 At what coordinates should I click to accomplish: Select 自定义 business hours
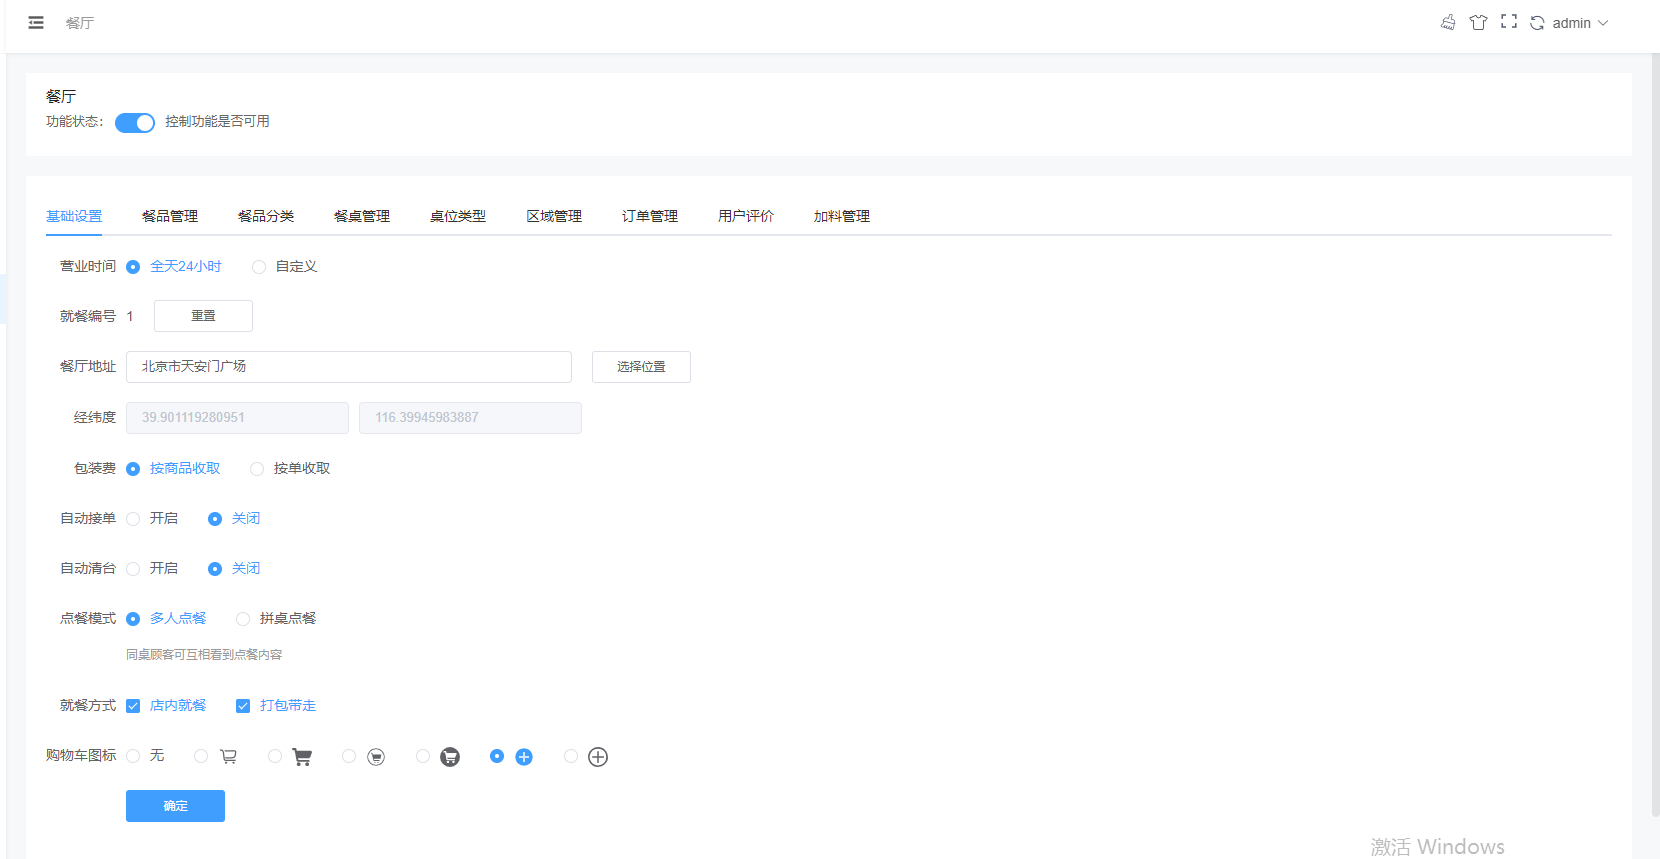point(285,267)
